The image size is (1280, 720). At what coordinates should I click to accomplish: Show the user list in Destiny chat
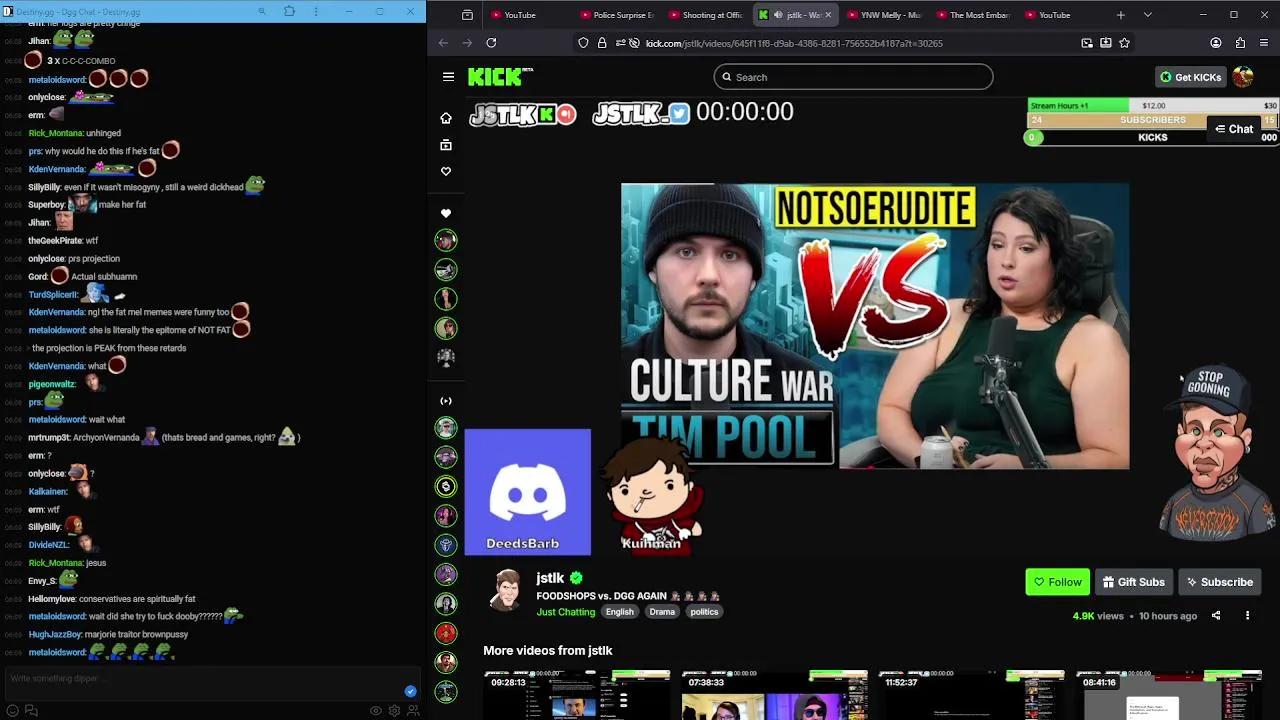tap(412, 710)
